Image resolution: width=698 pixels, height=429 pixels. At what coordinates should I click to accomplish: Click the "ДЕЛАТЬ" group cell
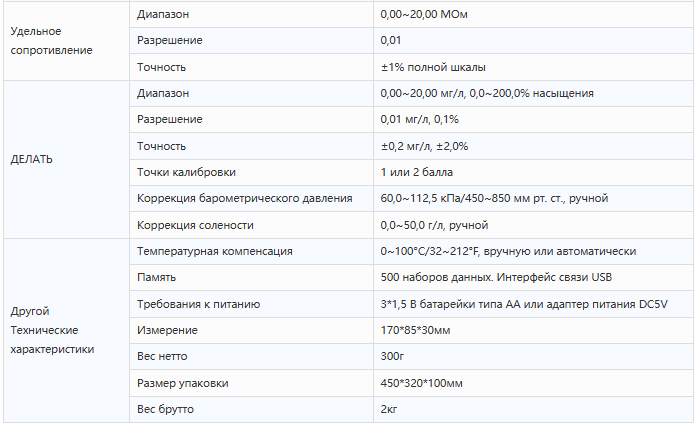point(32,159)
